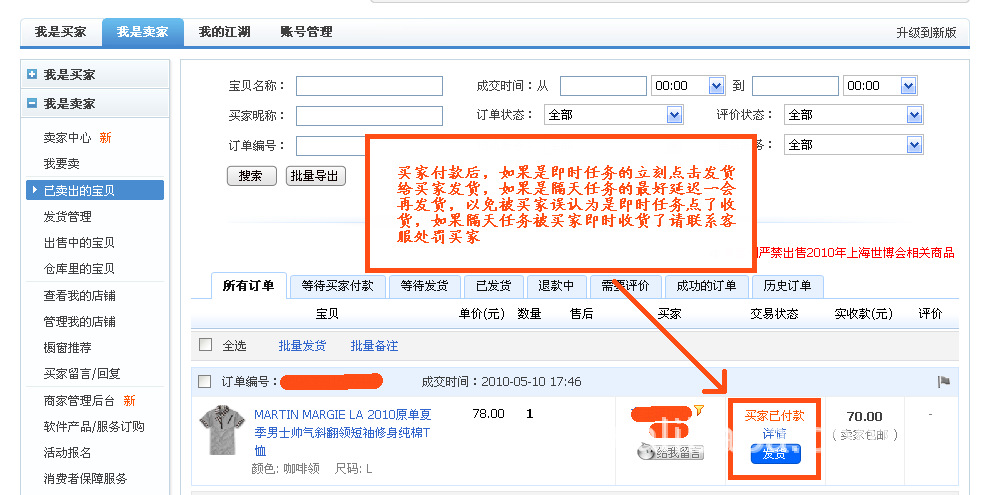The width and height of the screenshot is (1001, 495).
Task: Open the 账号管理 tab
Action: pos(306,32)
